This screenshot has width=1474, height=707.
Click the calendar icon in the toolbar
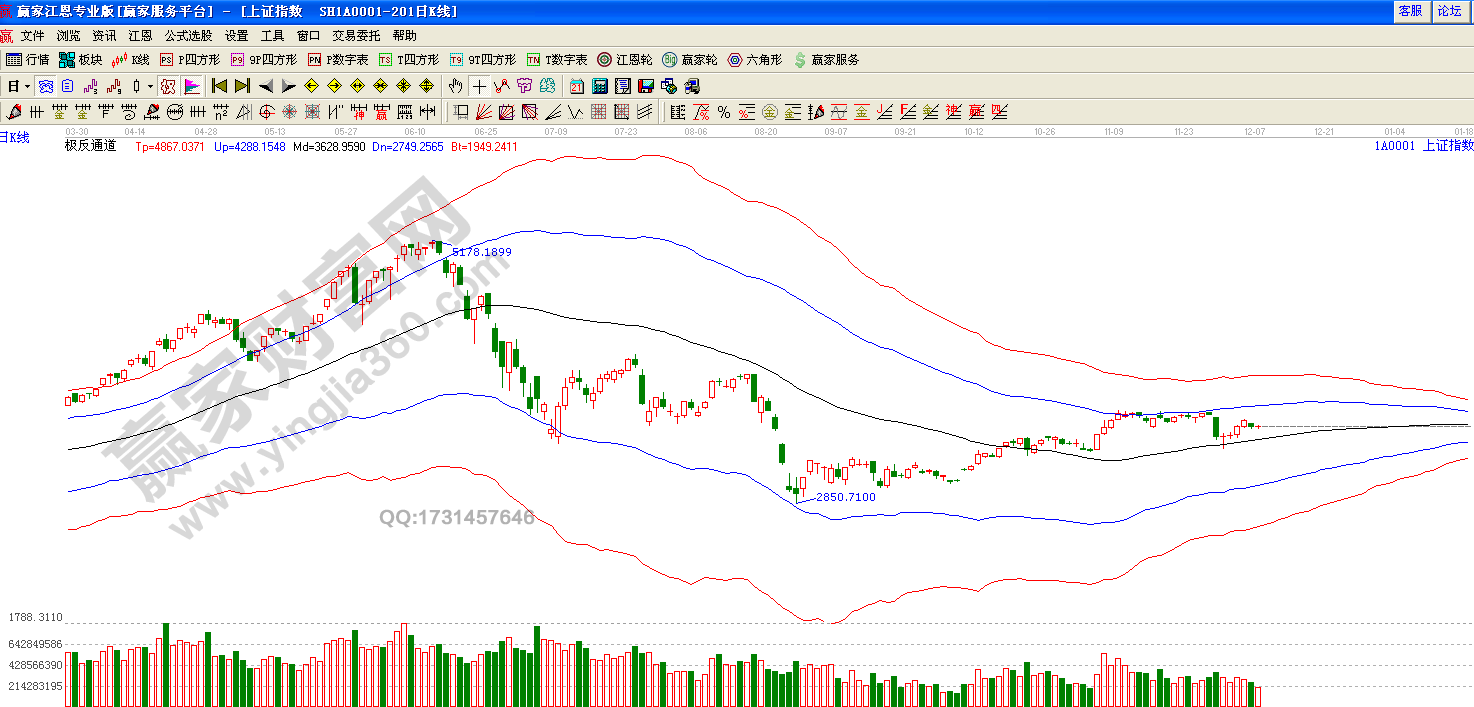[x=576, y=86]
